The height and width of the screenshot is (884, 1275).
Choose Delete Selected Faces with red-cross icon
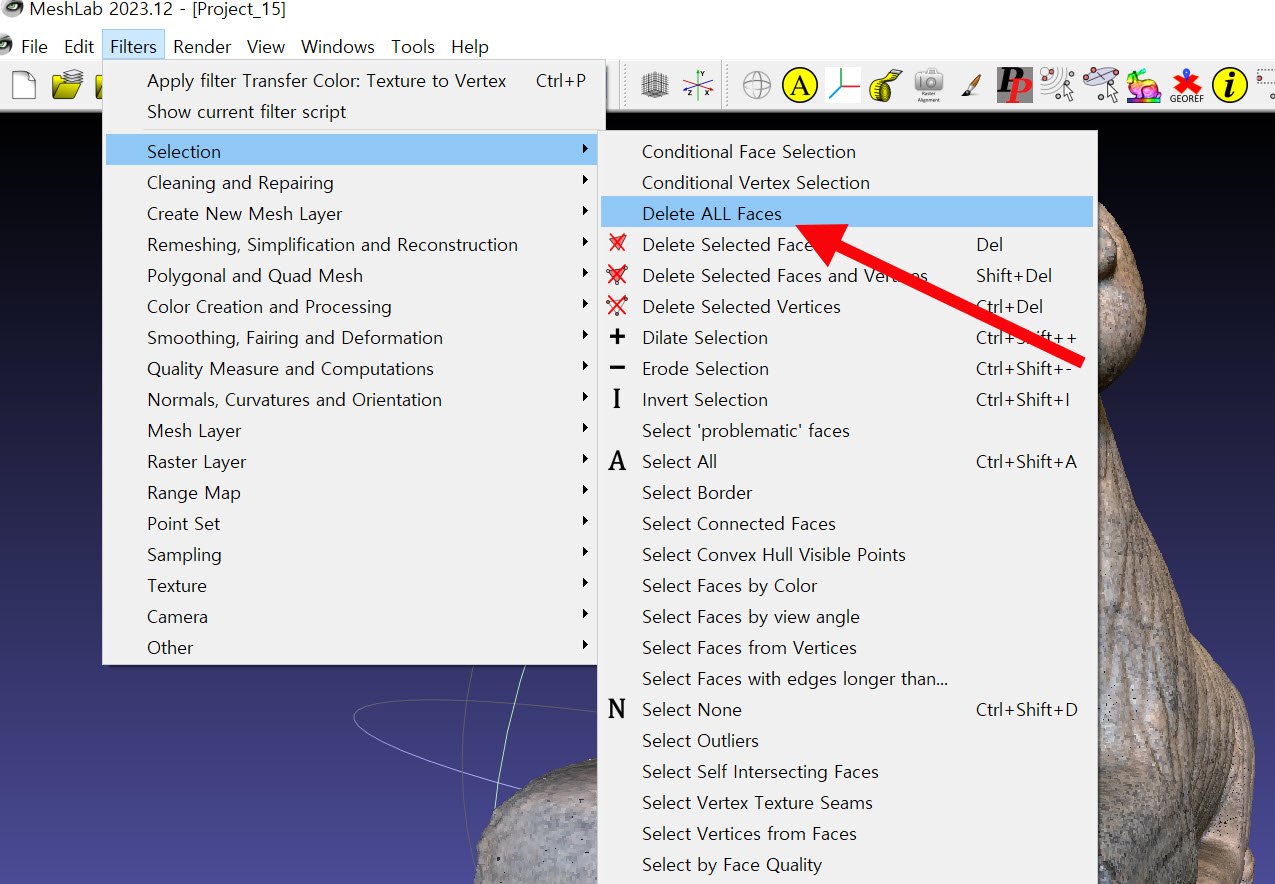(846, 244)
